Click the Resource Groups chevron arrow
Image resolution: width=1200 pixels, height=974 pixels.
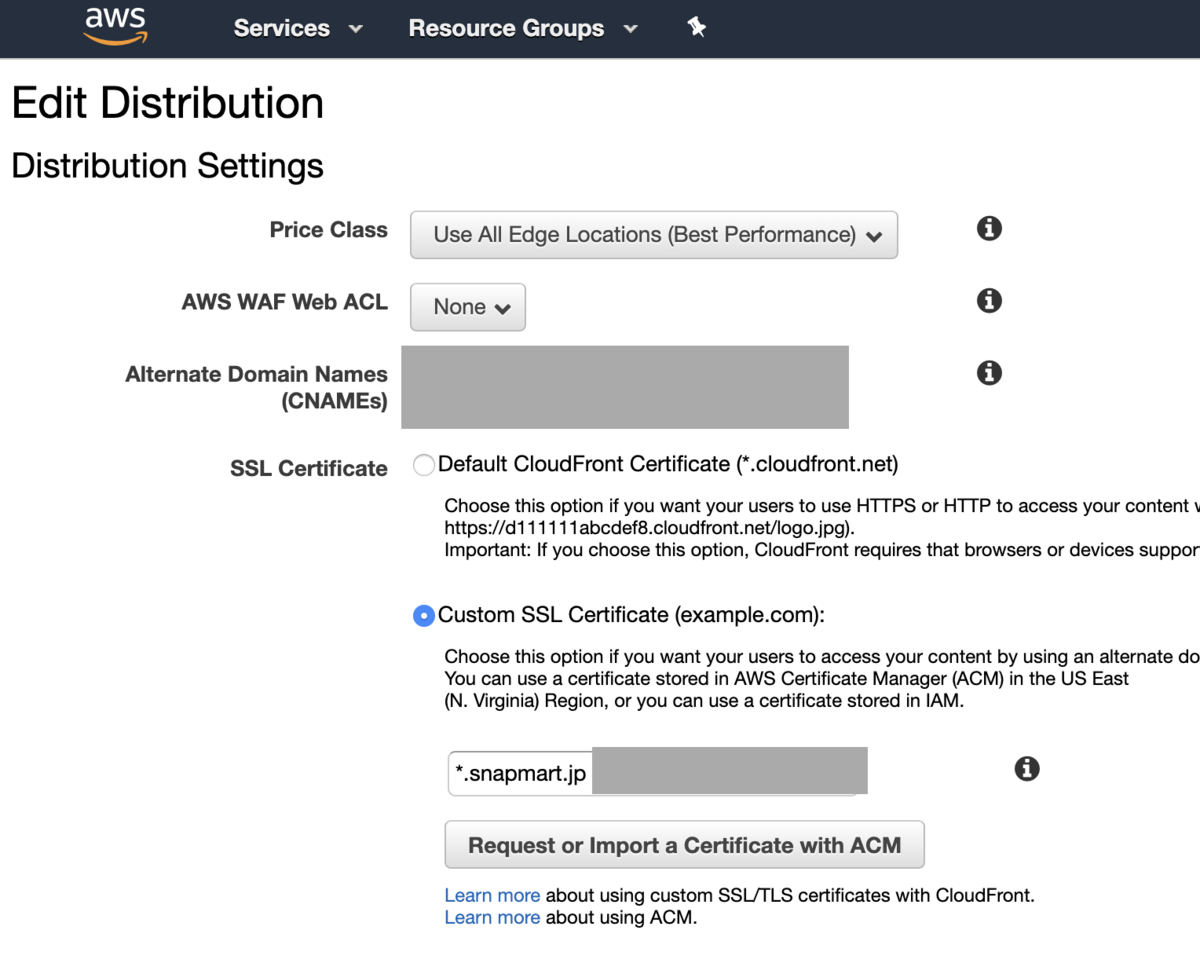[x=630, y=29]
